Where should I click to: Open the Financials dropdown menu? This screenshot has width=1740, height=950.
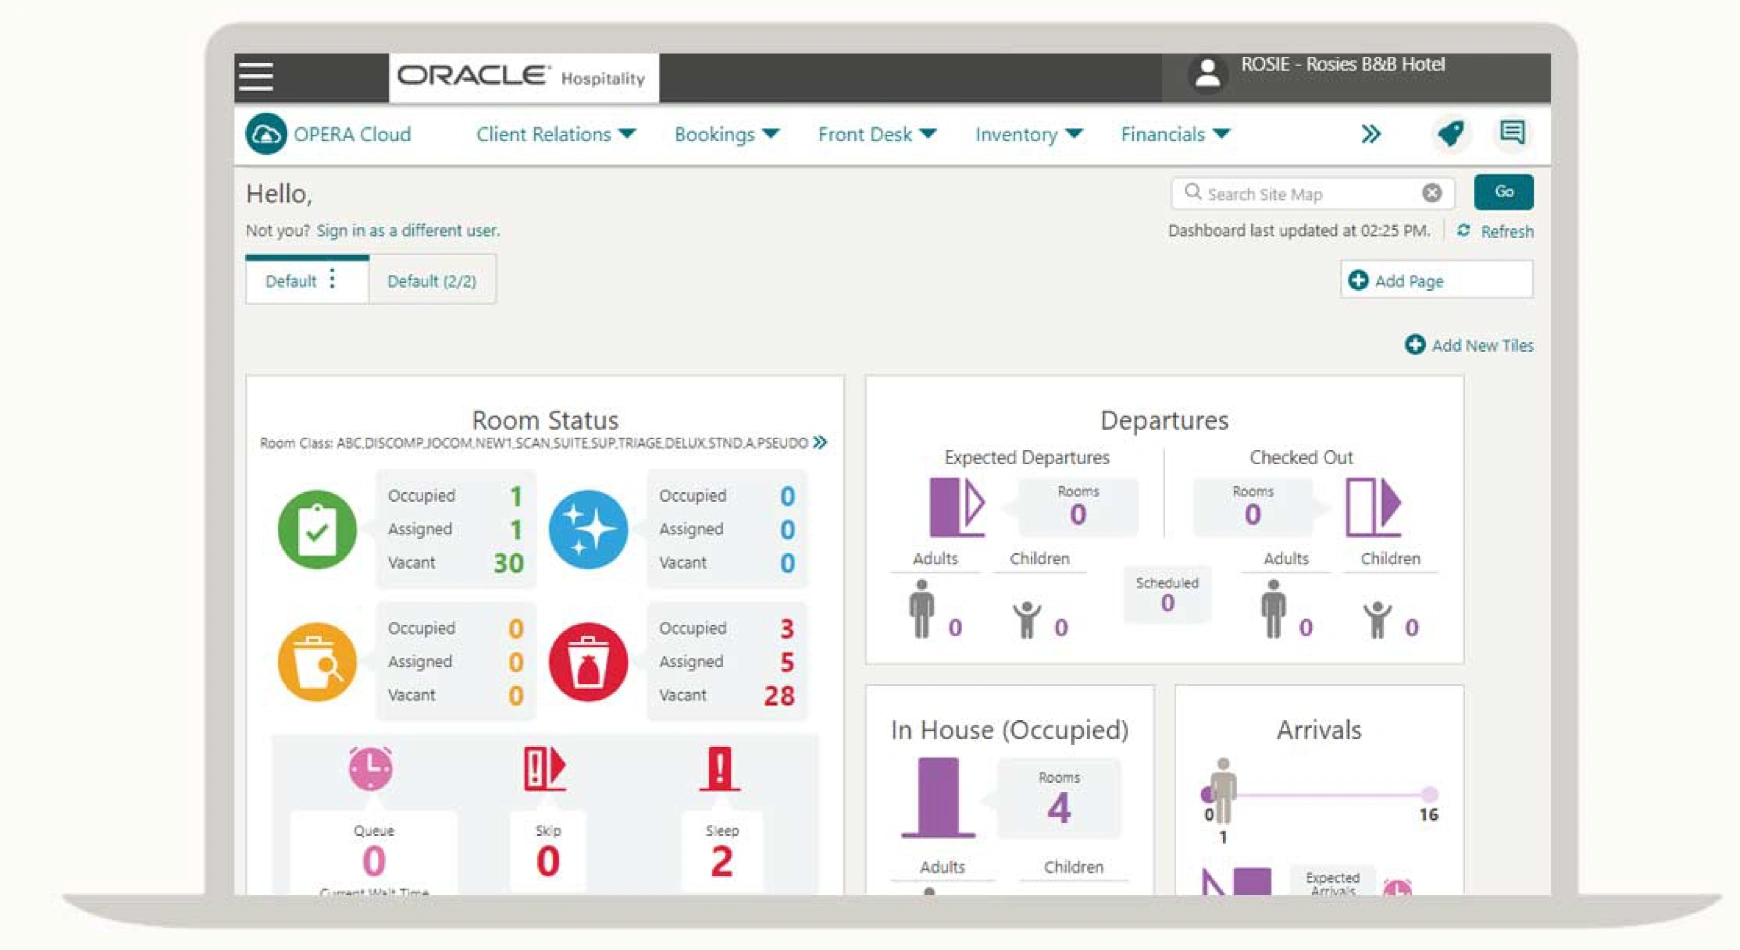tap(1175, 134)
